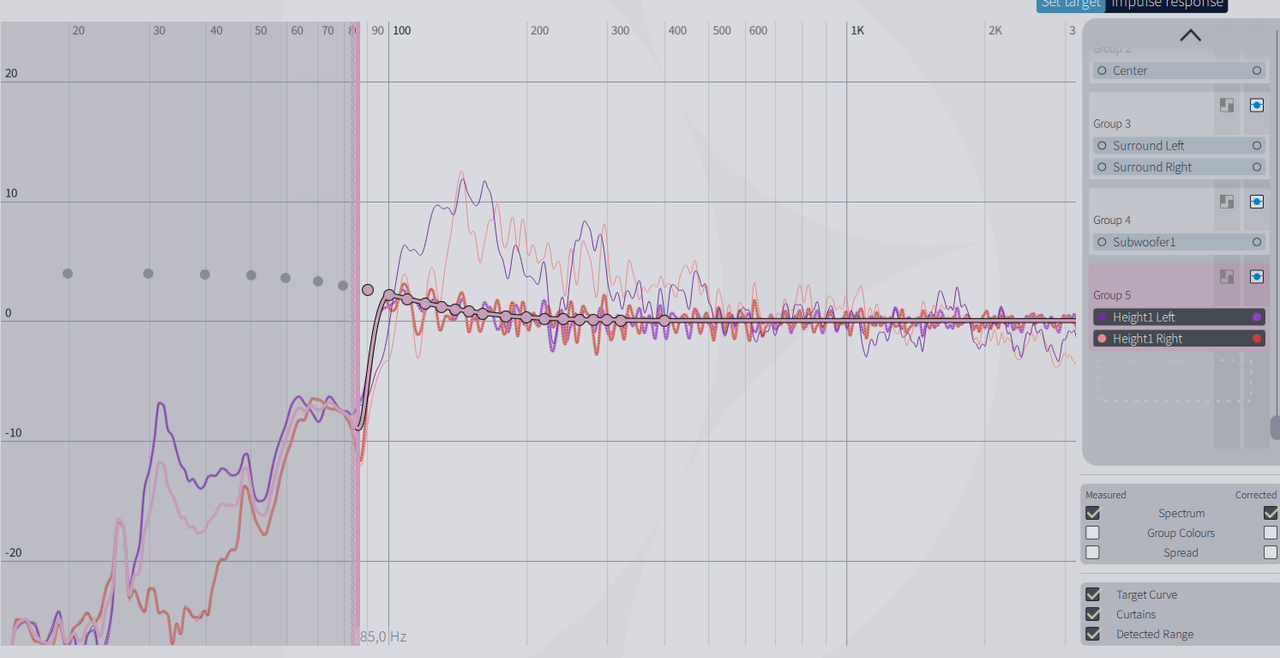This screenshot has height=658, width=1280.
Task: Toggle Group 5 blue view icon
Action: (x=1257, y=276)
